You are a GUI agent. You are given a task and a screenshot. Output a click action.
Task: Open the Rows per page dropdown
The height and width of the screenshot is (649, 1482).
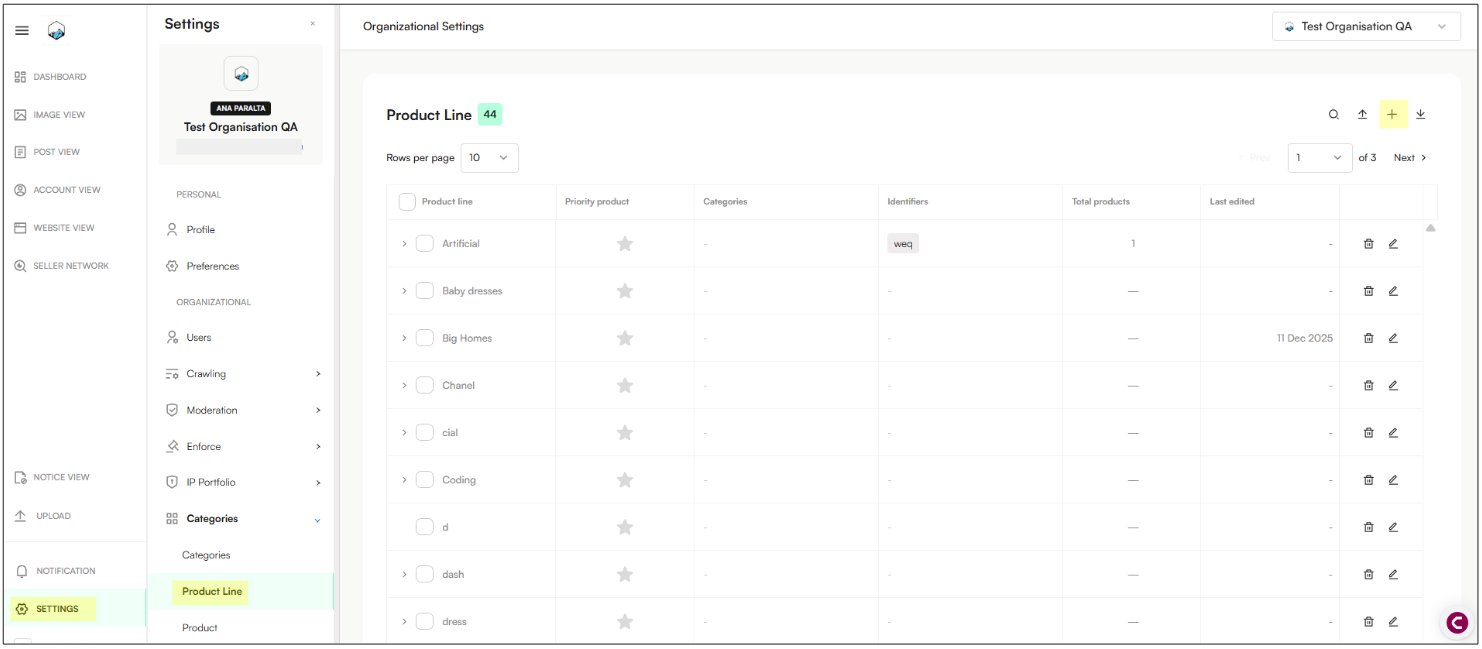pyautogui.click(x=489, y=158)
